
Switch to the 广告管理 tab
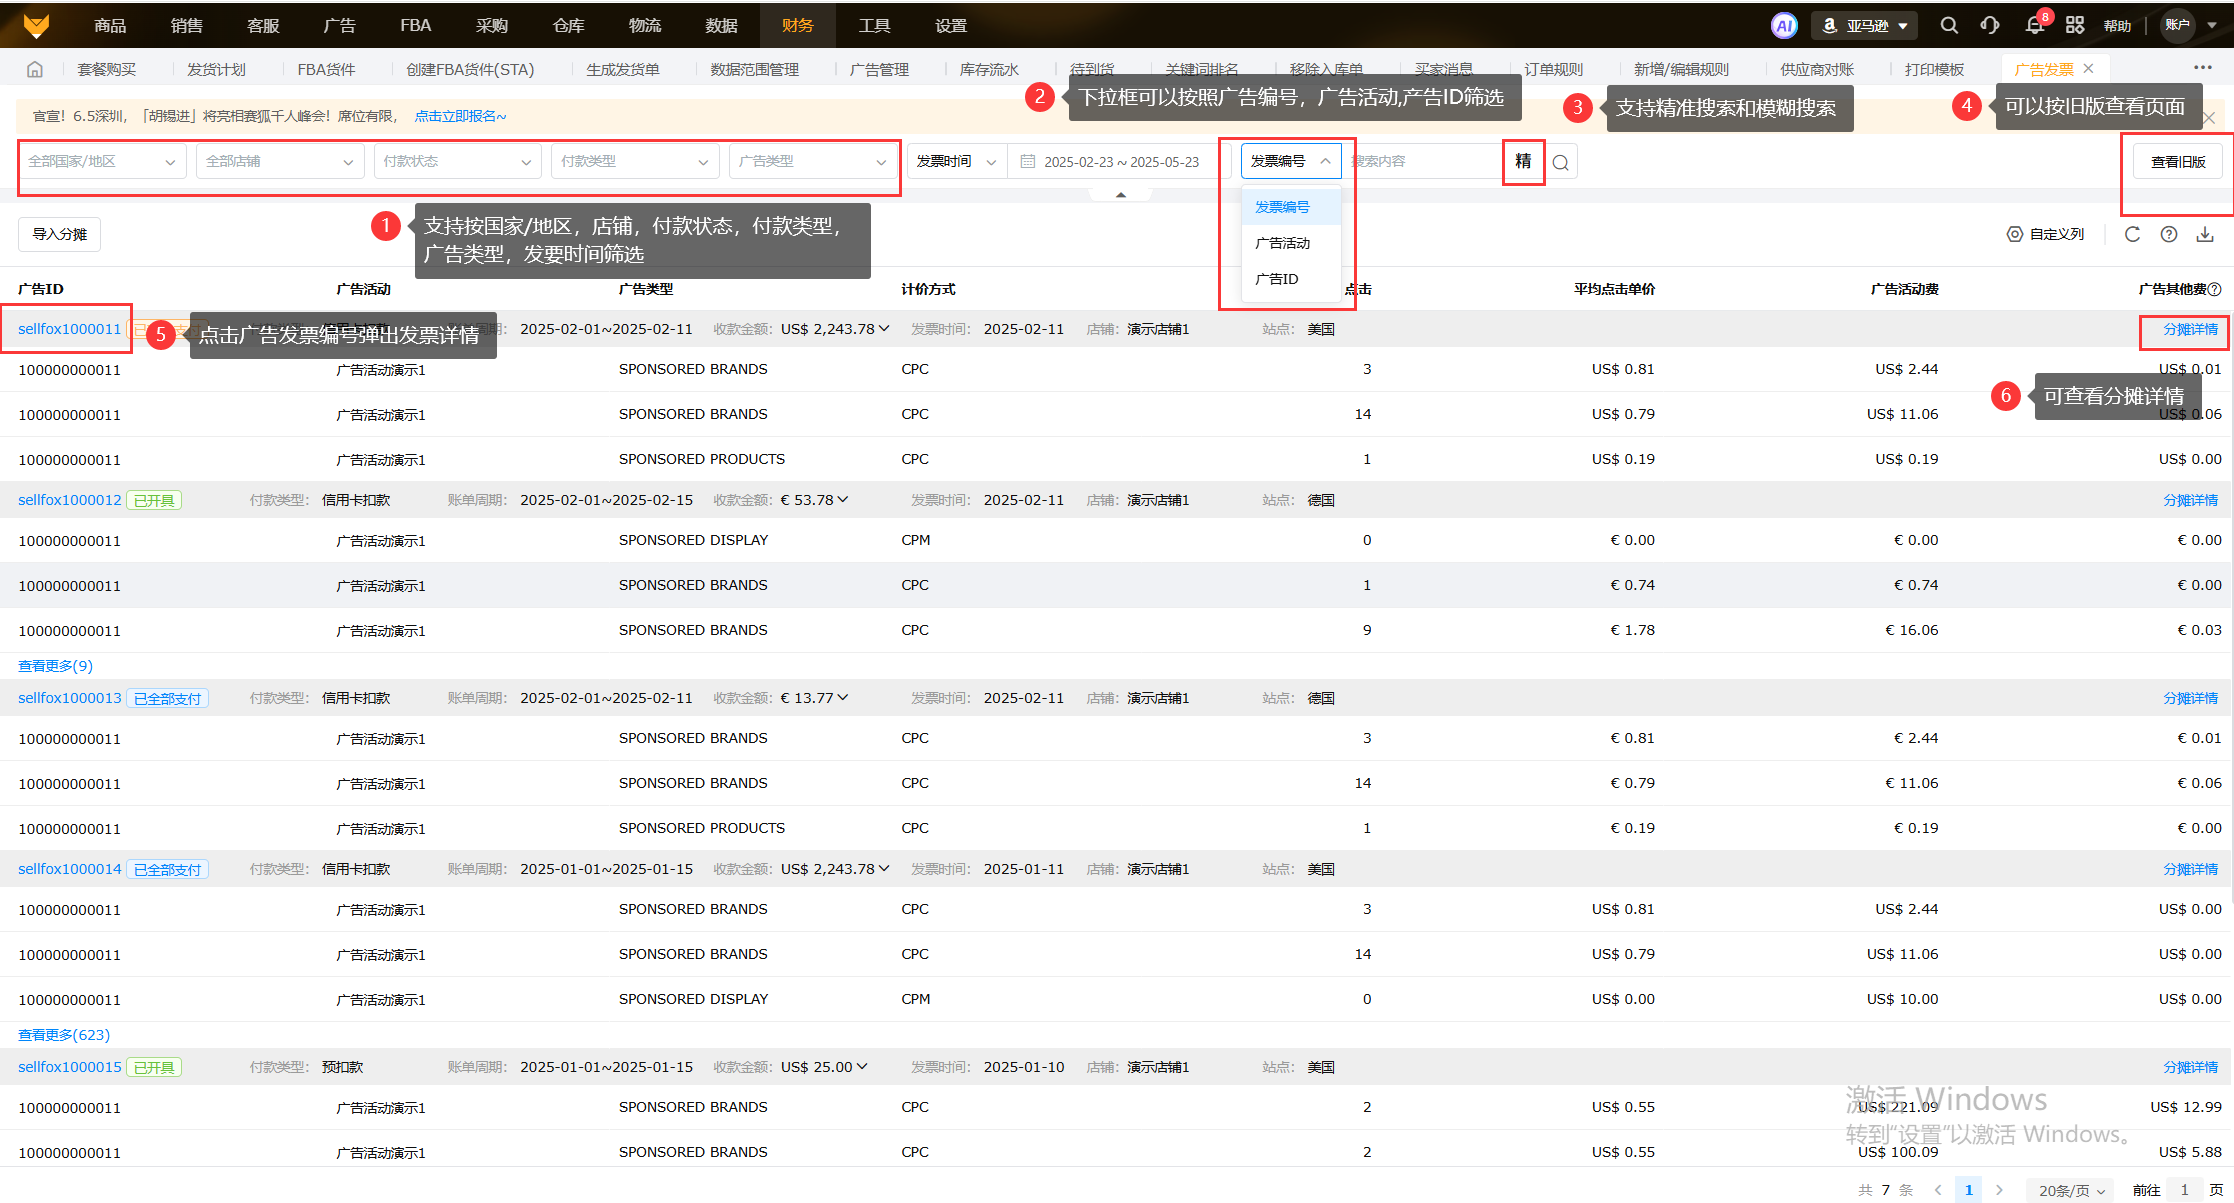point(879,69)
